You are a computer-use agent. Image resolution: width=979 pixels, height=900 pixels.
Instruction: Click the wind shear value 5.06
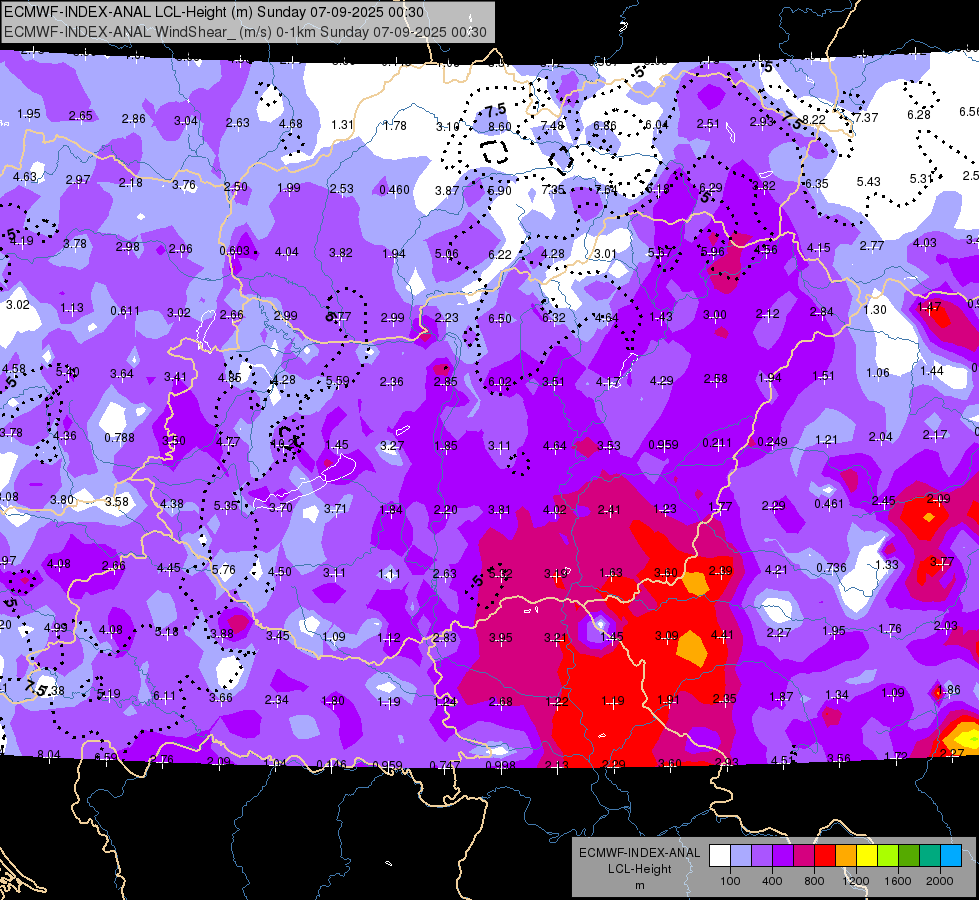pos(446,254)
